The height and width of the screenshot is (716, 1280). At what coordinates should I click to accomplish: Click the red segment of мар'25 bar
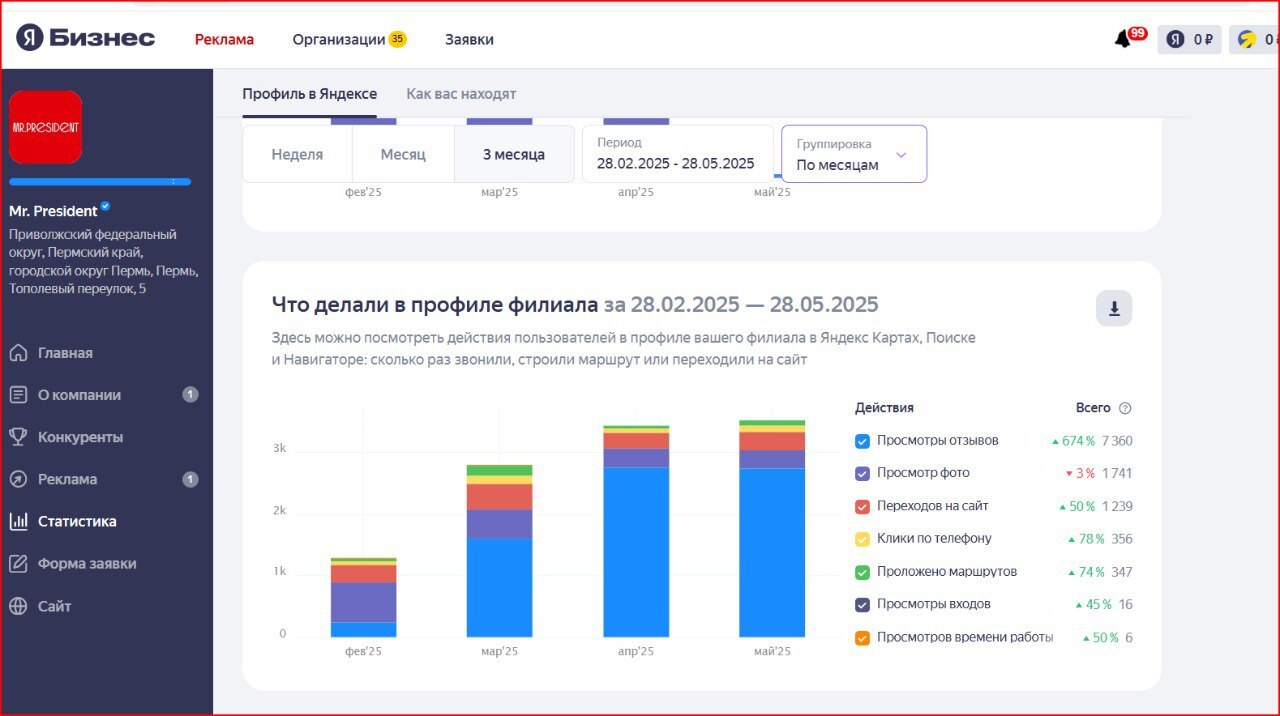click(499, 497)
